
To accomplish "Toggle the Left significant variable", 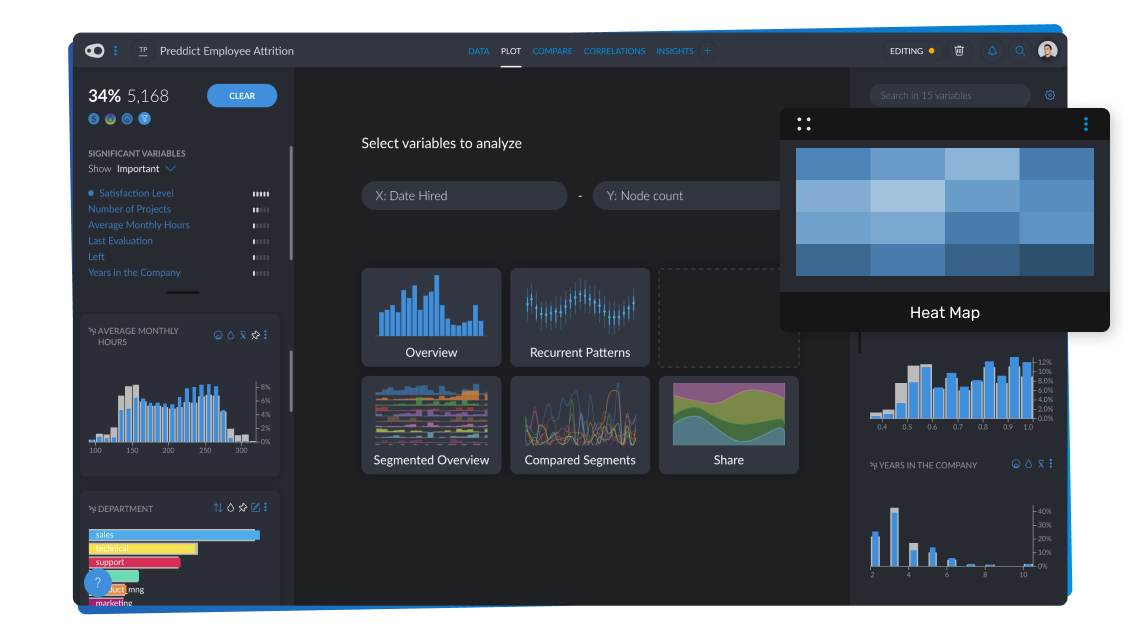I will (x=95, y=256).
